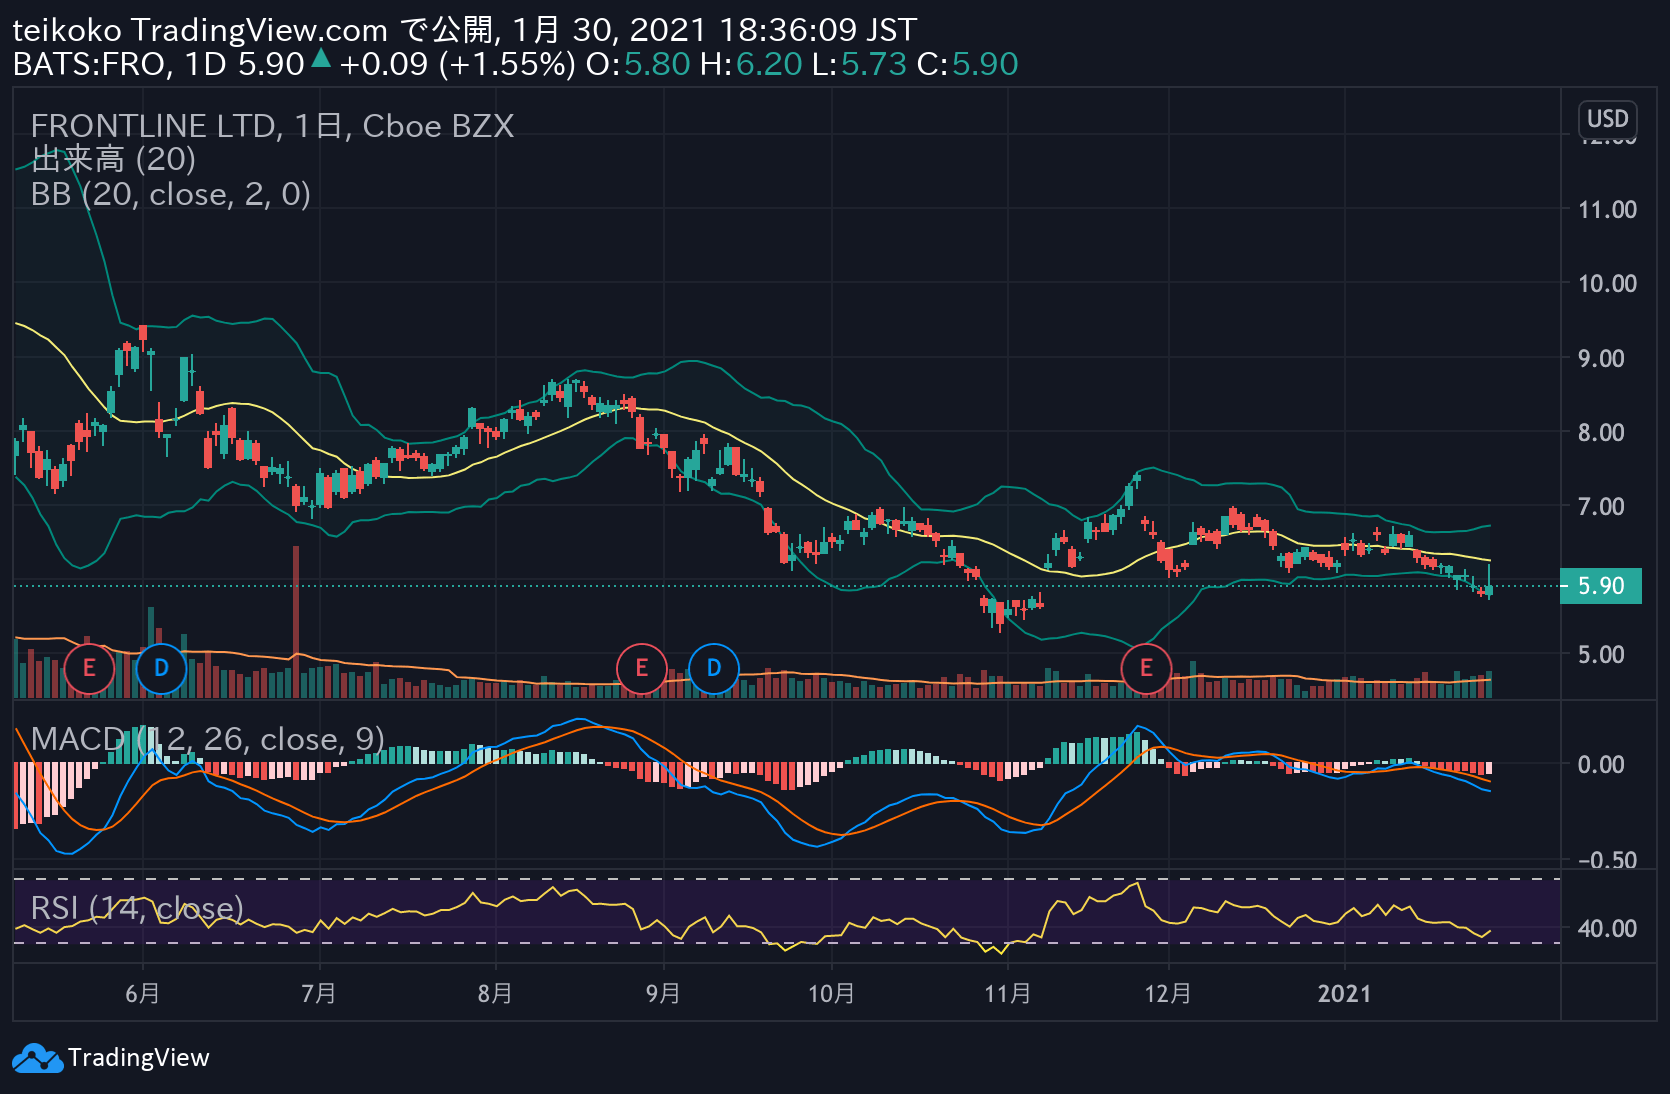Click the USD currency button

[1608, 119]
